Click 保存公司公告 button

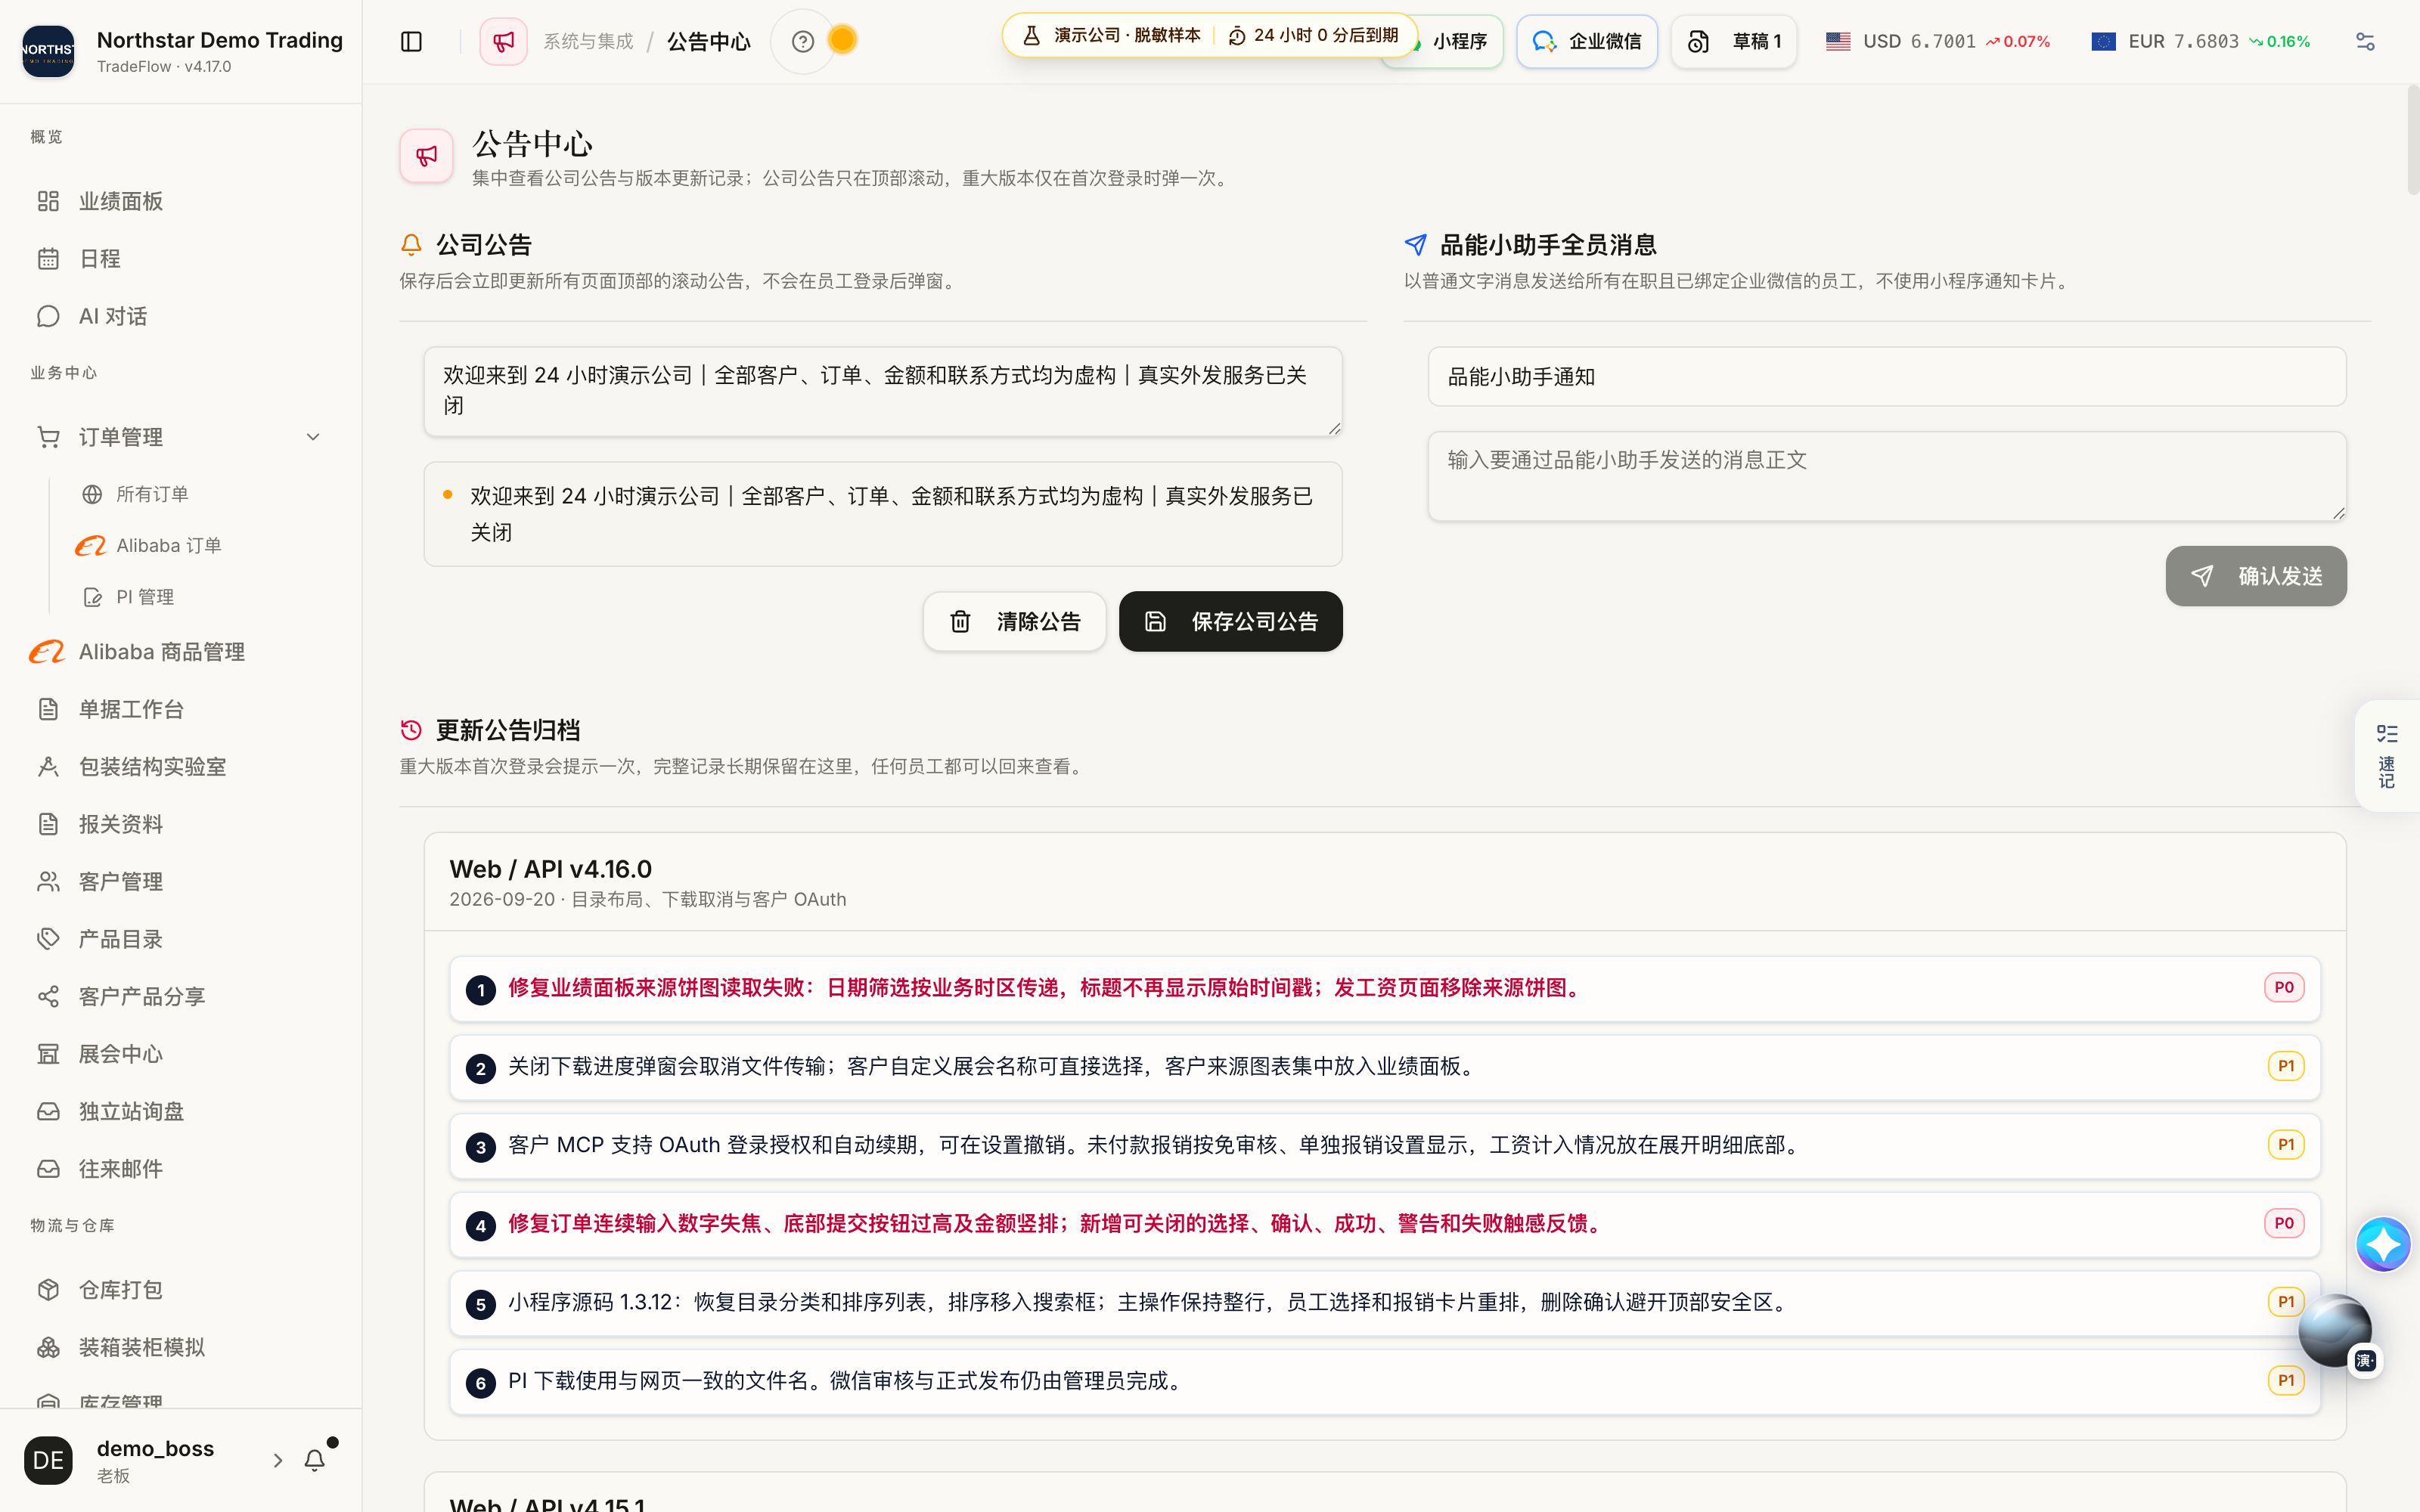point(1230,621)
